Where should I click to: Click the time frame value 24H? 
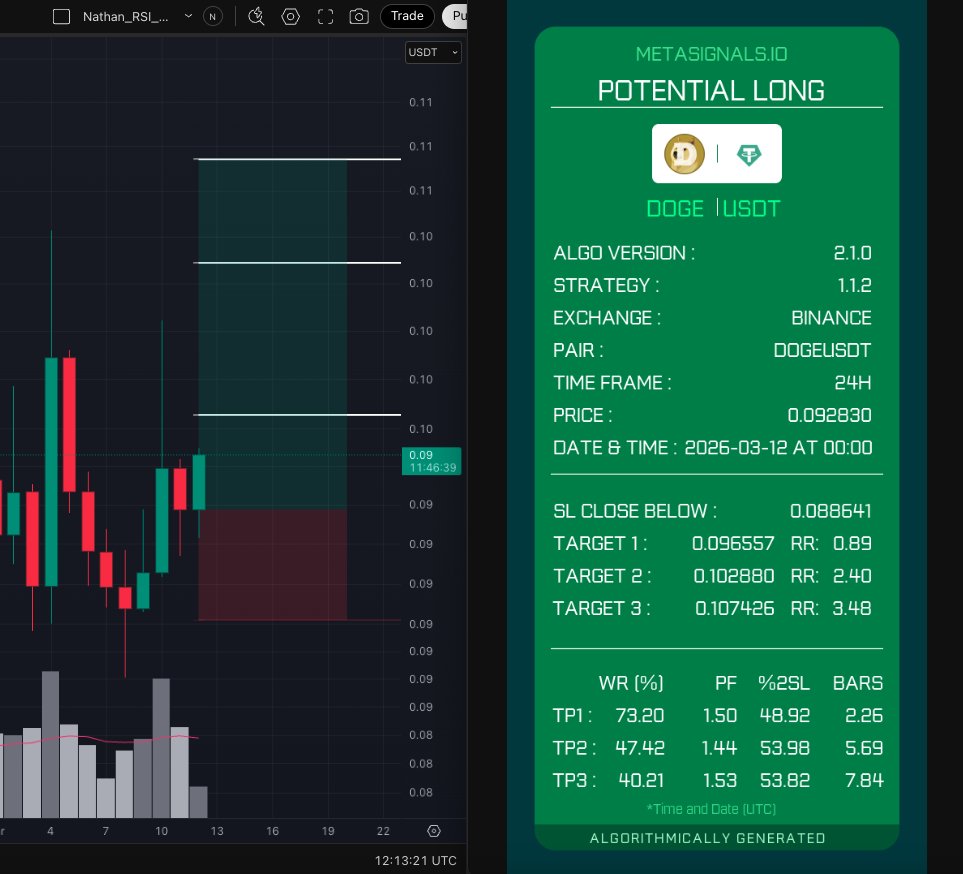(852, 383)
